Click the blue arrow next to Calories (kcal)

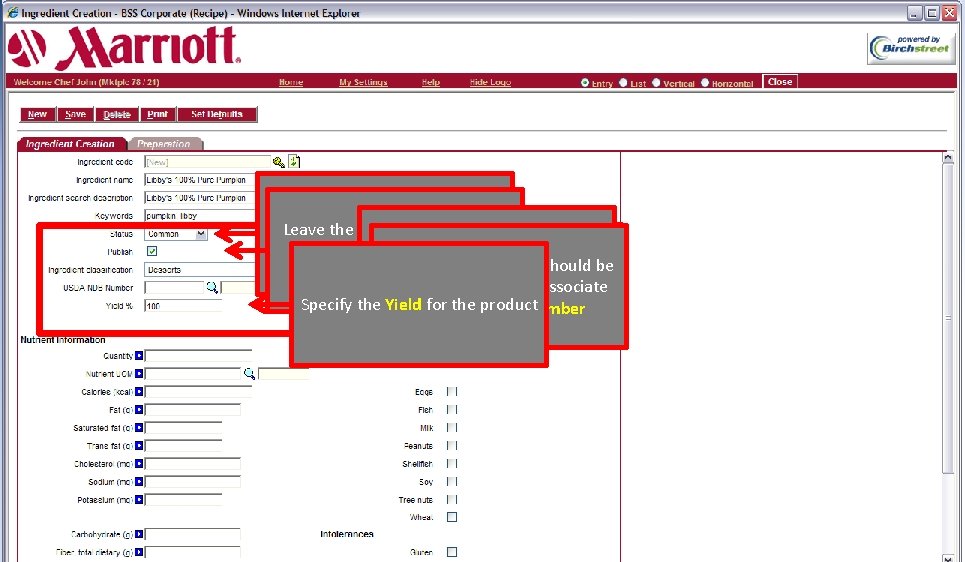[139, 391]
